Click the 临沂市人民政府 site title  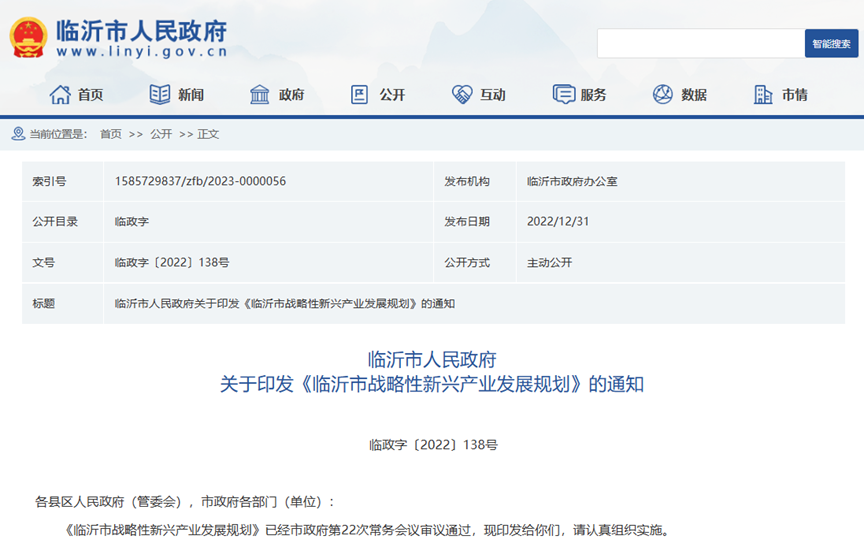point(142,31)
